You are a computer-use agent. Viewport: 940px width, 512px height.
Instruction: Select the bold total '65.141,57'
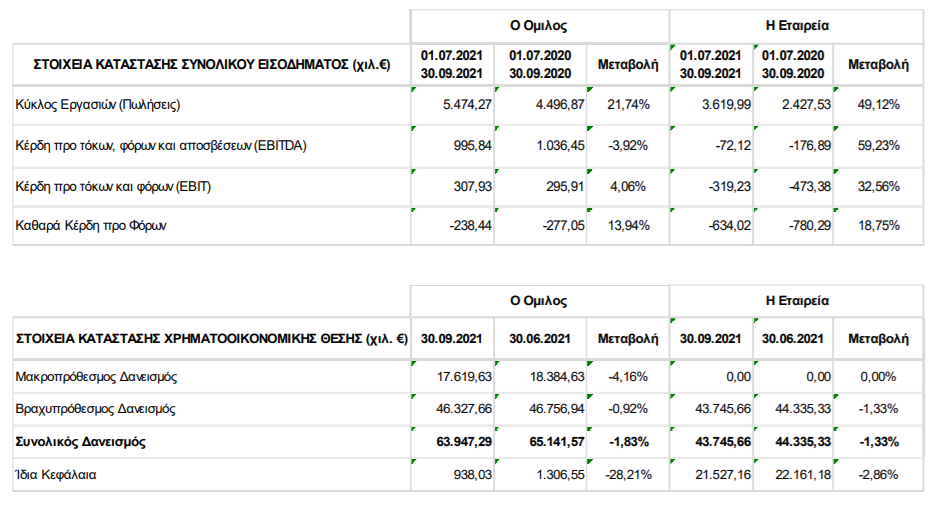click(x=557, y=442)
